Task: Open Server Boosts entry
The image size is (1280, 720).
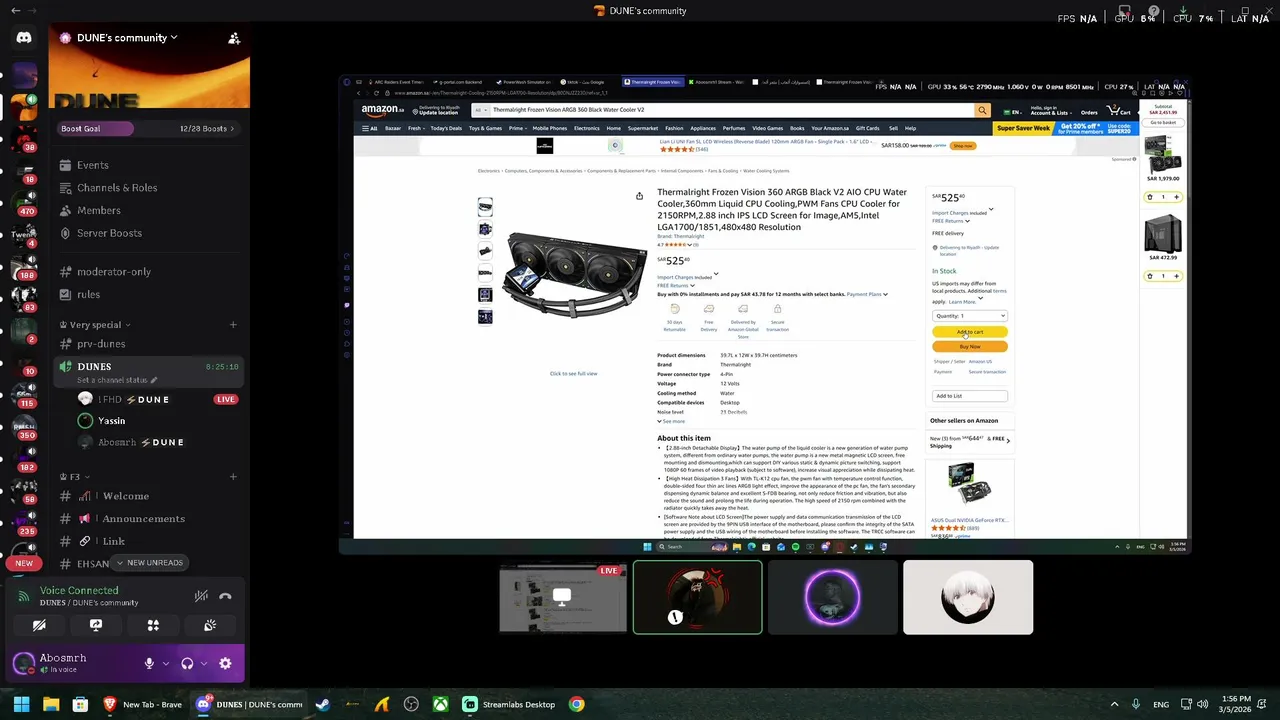Action: pyautogui.click(x=148, y=234)
